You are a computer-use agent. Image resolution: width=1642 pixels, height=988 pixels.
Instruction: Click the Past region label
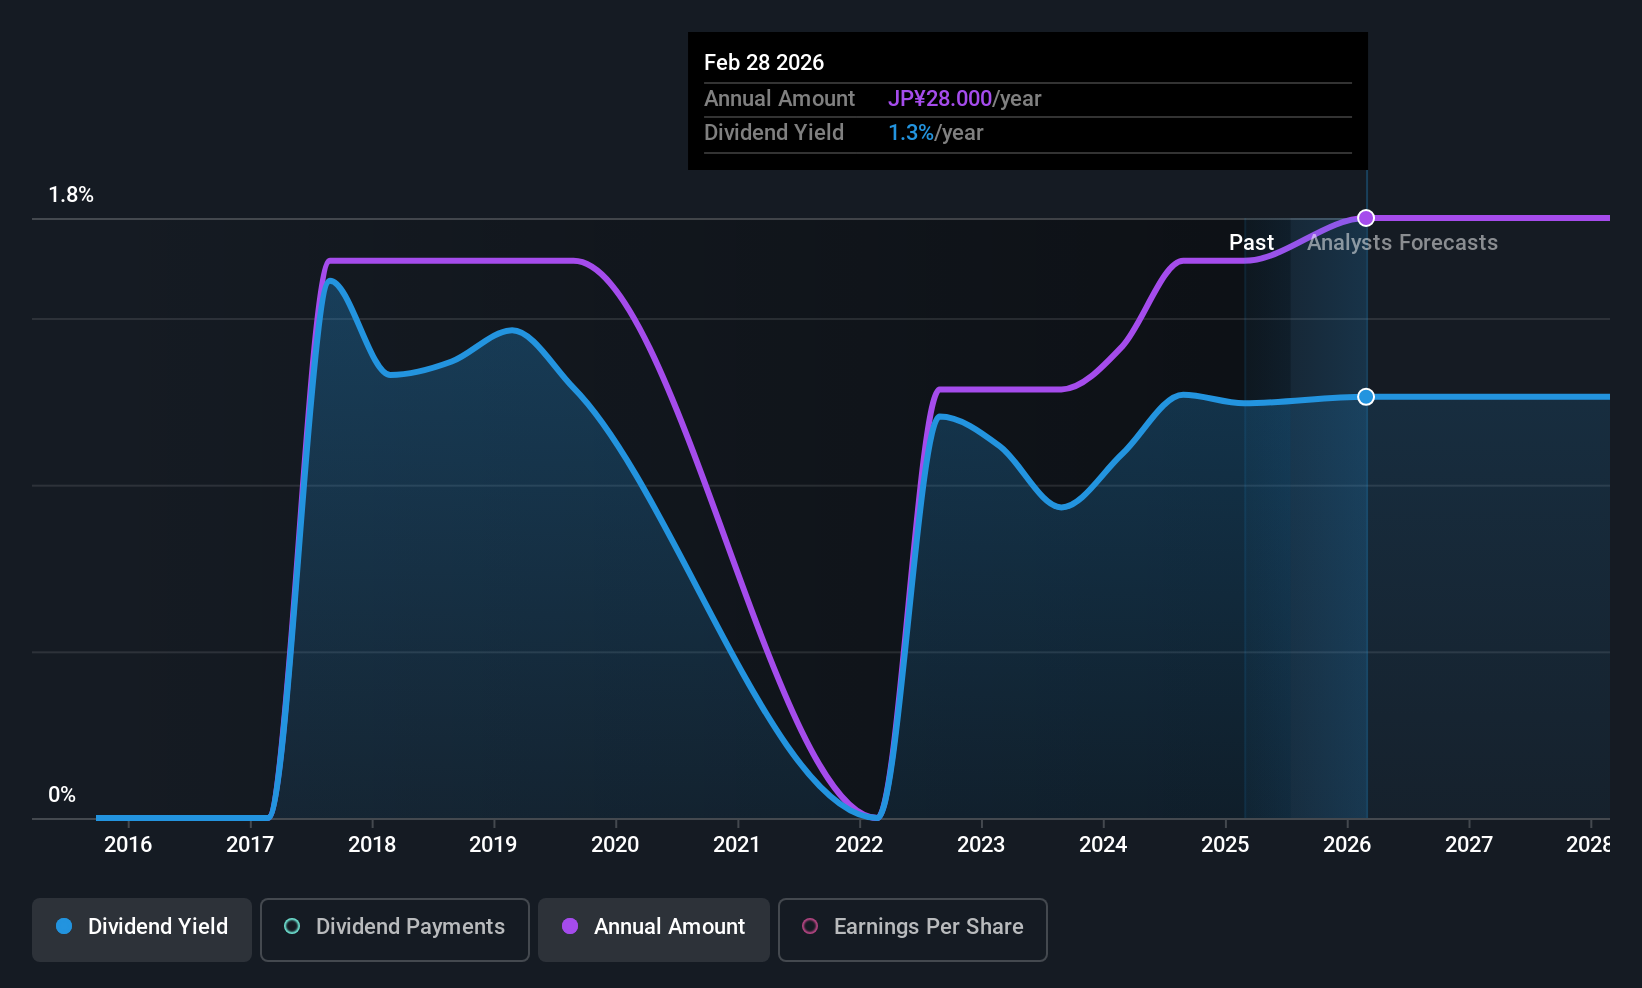coord(1251,243)
